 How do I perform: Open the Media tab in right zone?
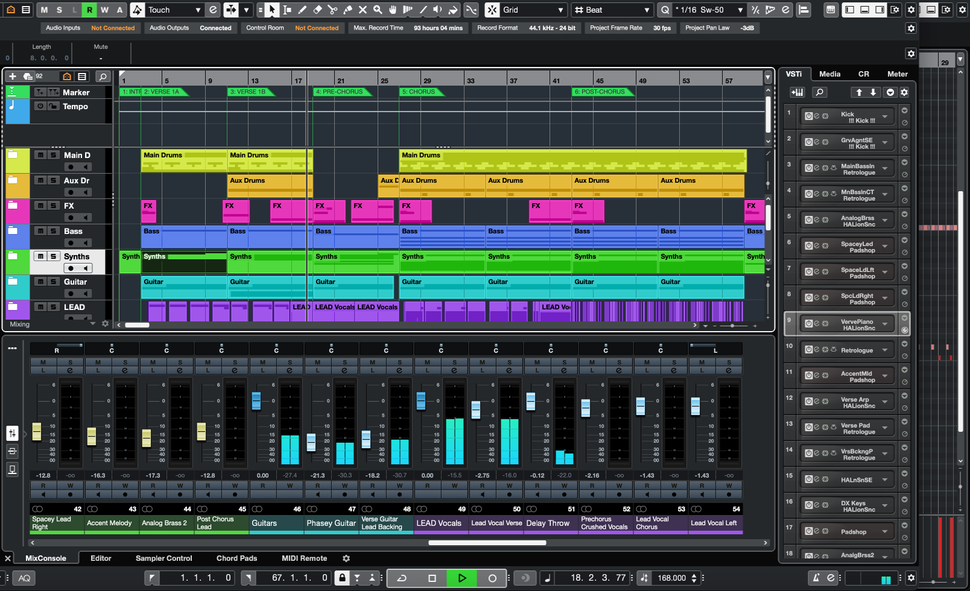click(829, 74)
